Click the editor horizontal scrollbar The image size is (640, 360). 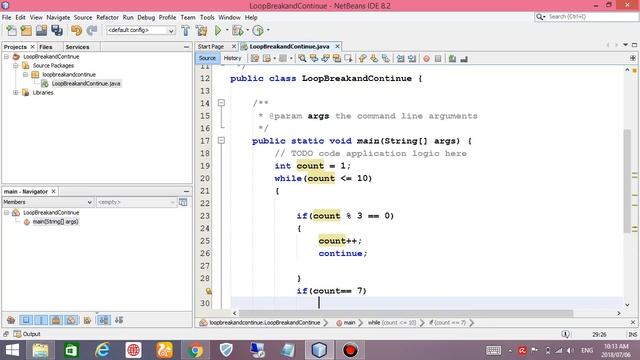406,313
